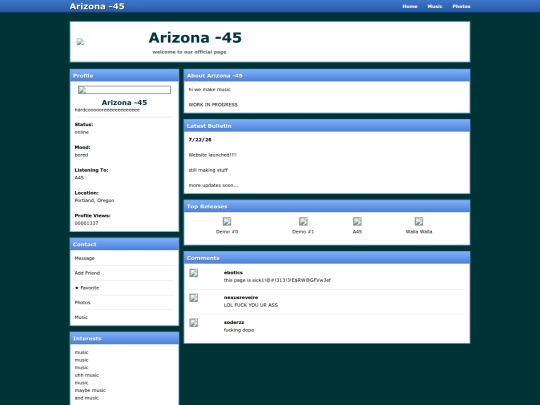Click 'and music' in Interests
540x405 pixels.
pyautogui.click(x=86, y=398)
